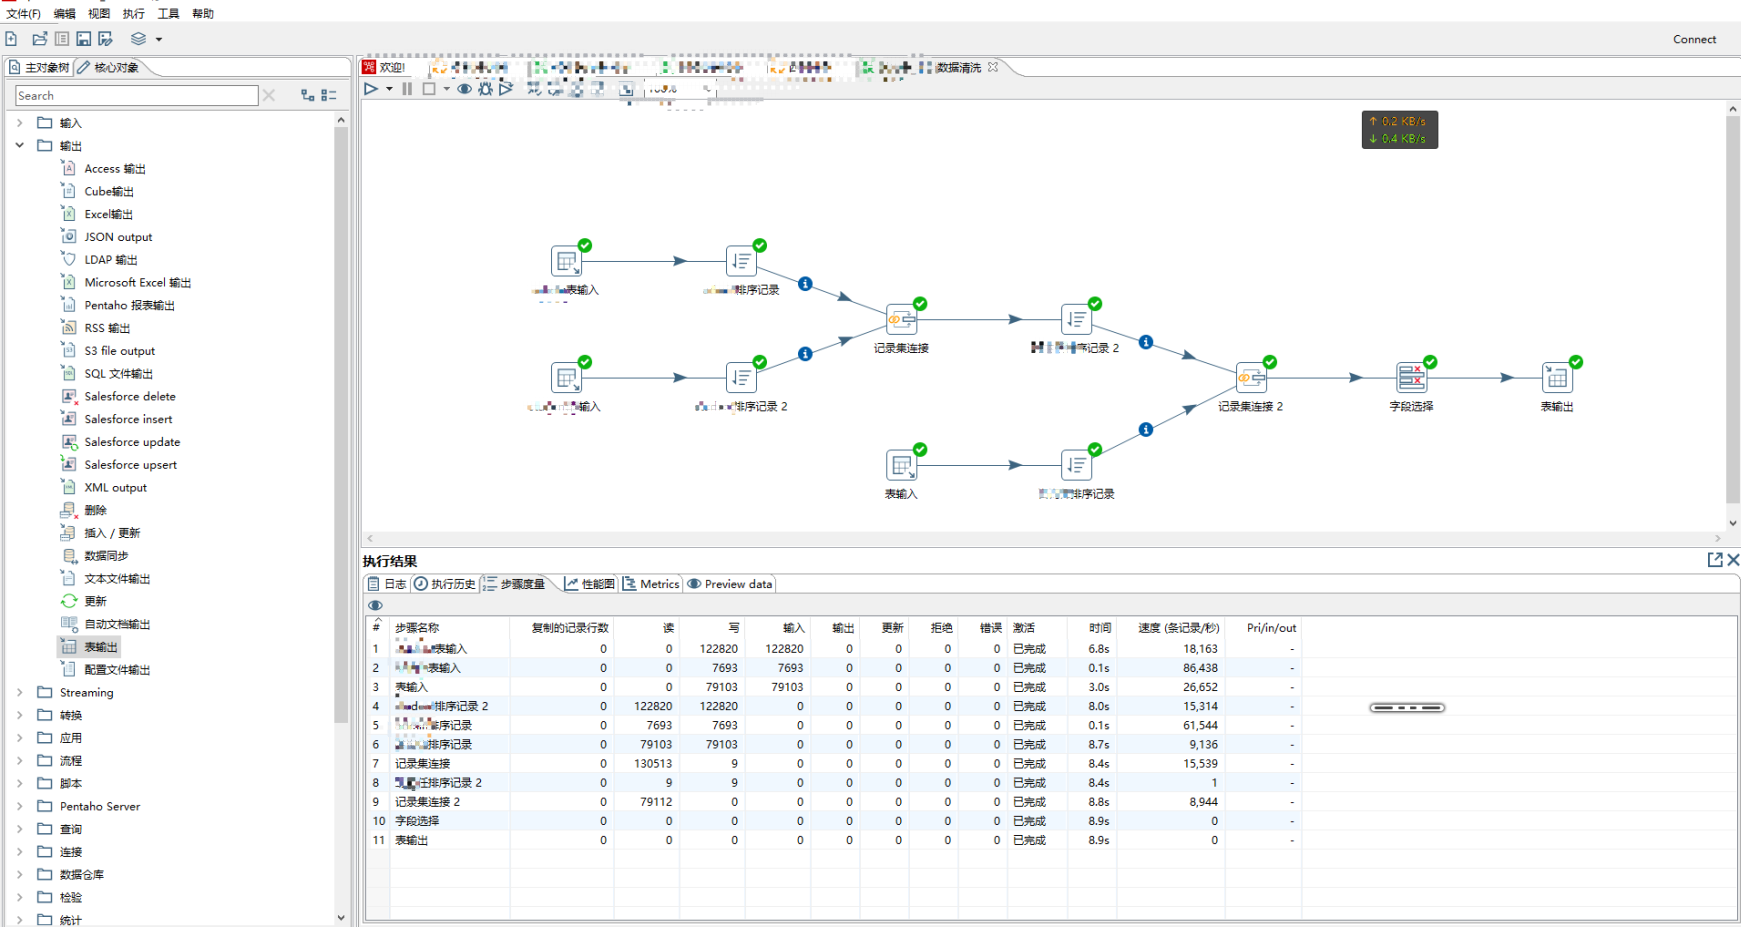1741x927 pixels.
Task: Switch to the 执行历史 tab
Action: (445, 584)
